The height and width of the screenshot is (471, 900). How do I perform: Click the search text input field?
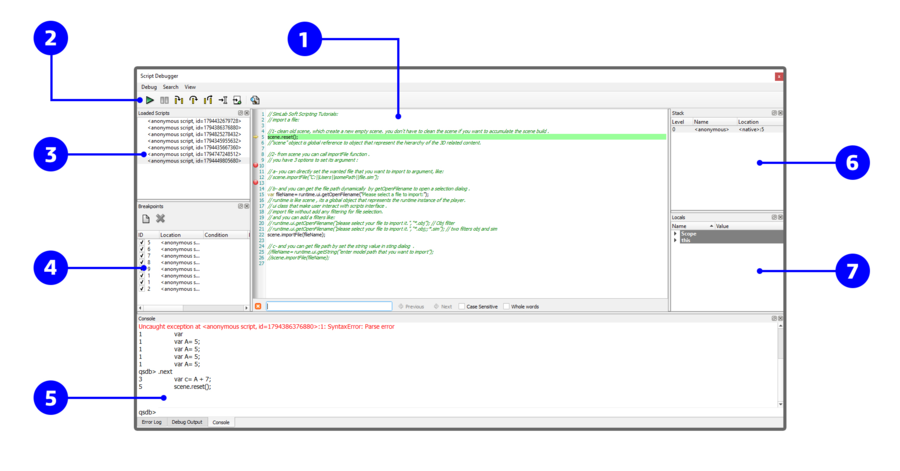(328, 306)
